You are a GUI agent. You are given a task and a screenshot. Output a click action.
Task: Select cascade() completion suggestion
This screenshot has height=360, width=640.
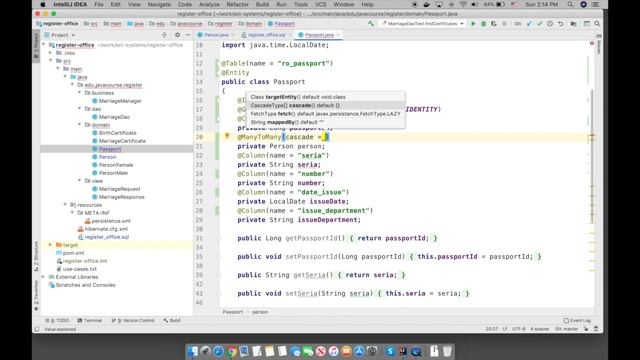coord(326,105)
